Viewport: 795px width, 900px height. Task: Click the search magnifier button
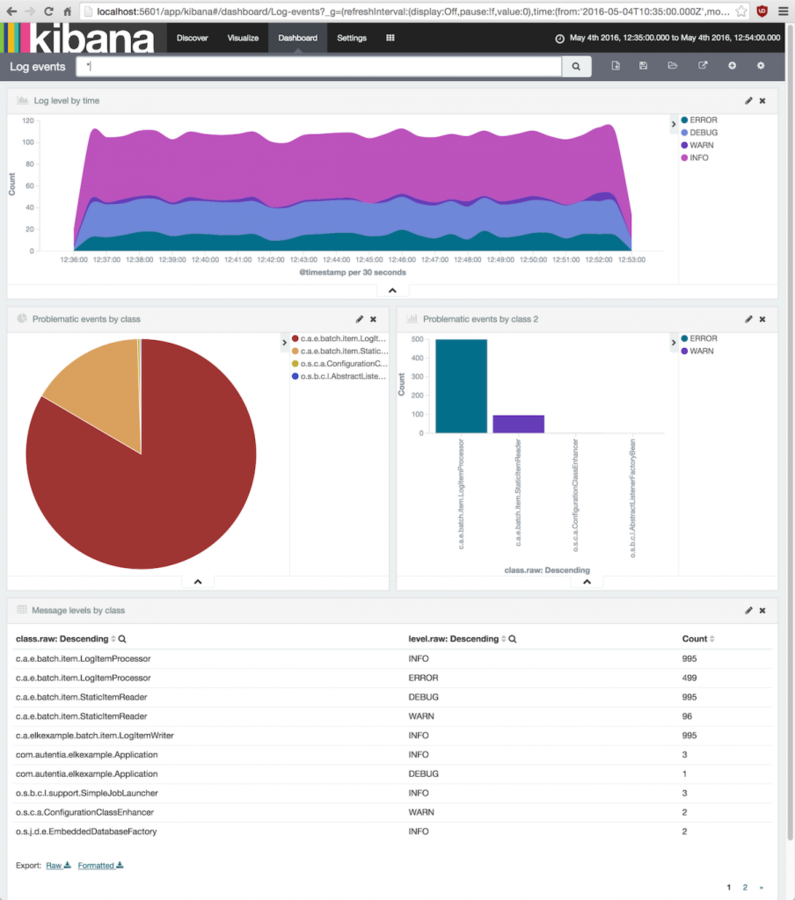(x=576, y=67)
